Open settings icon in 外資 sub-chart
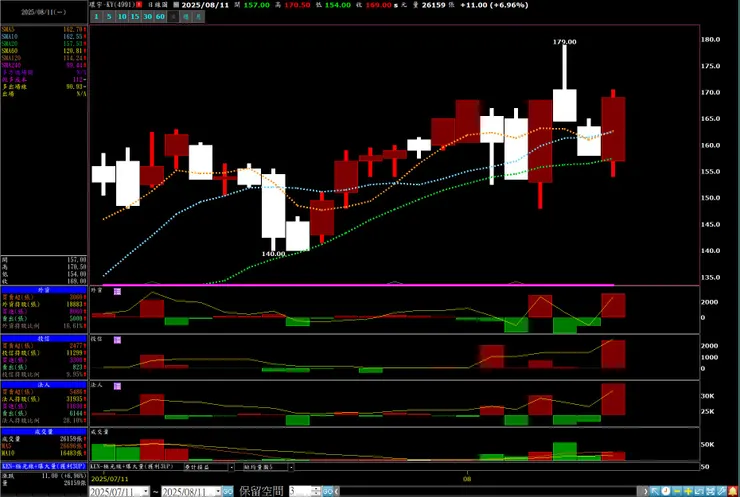The height and width of the screenshot is (497, 740). pyautogui.click(x=118, y=292)
